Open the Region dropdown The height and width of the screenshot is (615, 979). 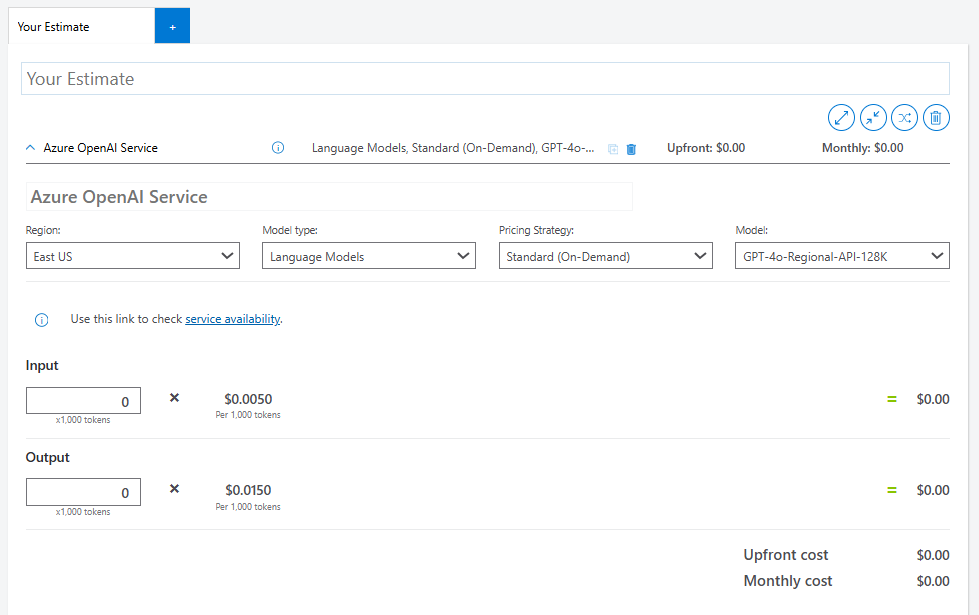[132, 255]
